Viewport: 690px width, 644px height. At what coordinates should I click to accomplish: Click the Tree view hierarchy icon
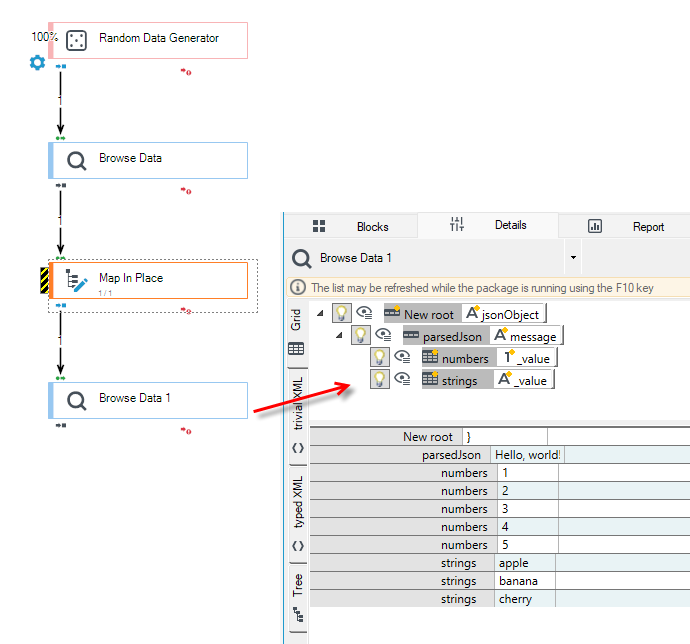298,614
